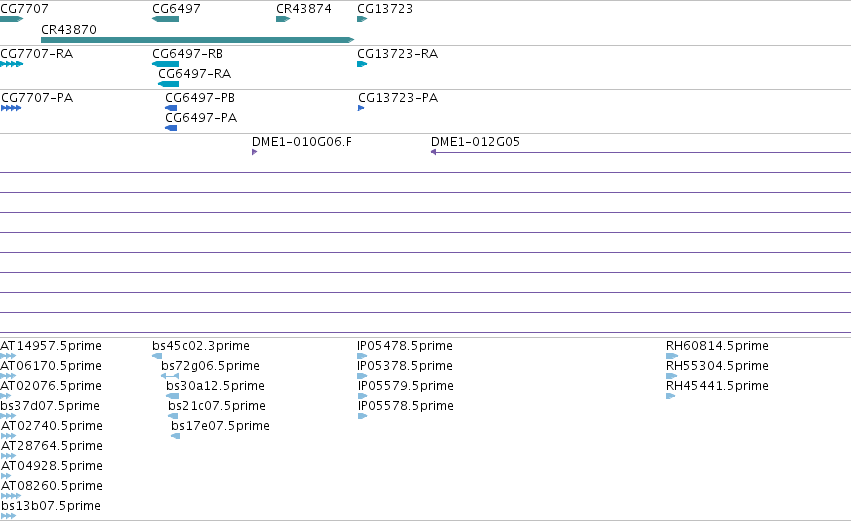Select the IP05478.5prime EST arrow

pos(362,356)
